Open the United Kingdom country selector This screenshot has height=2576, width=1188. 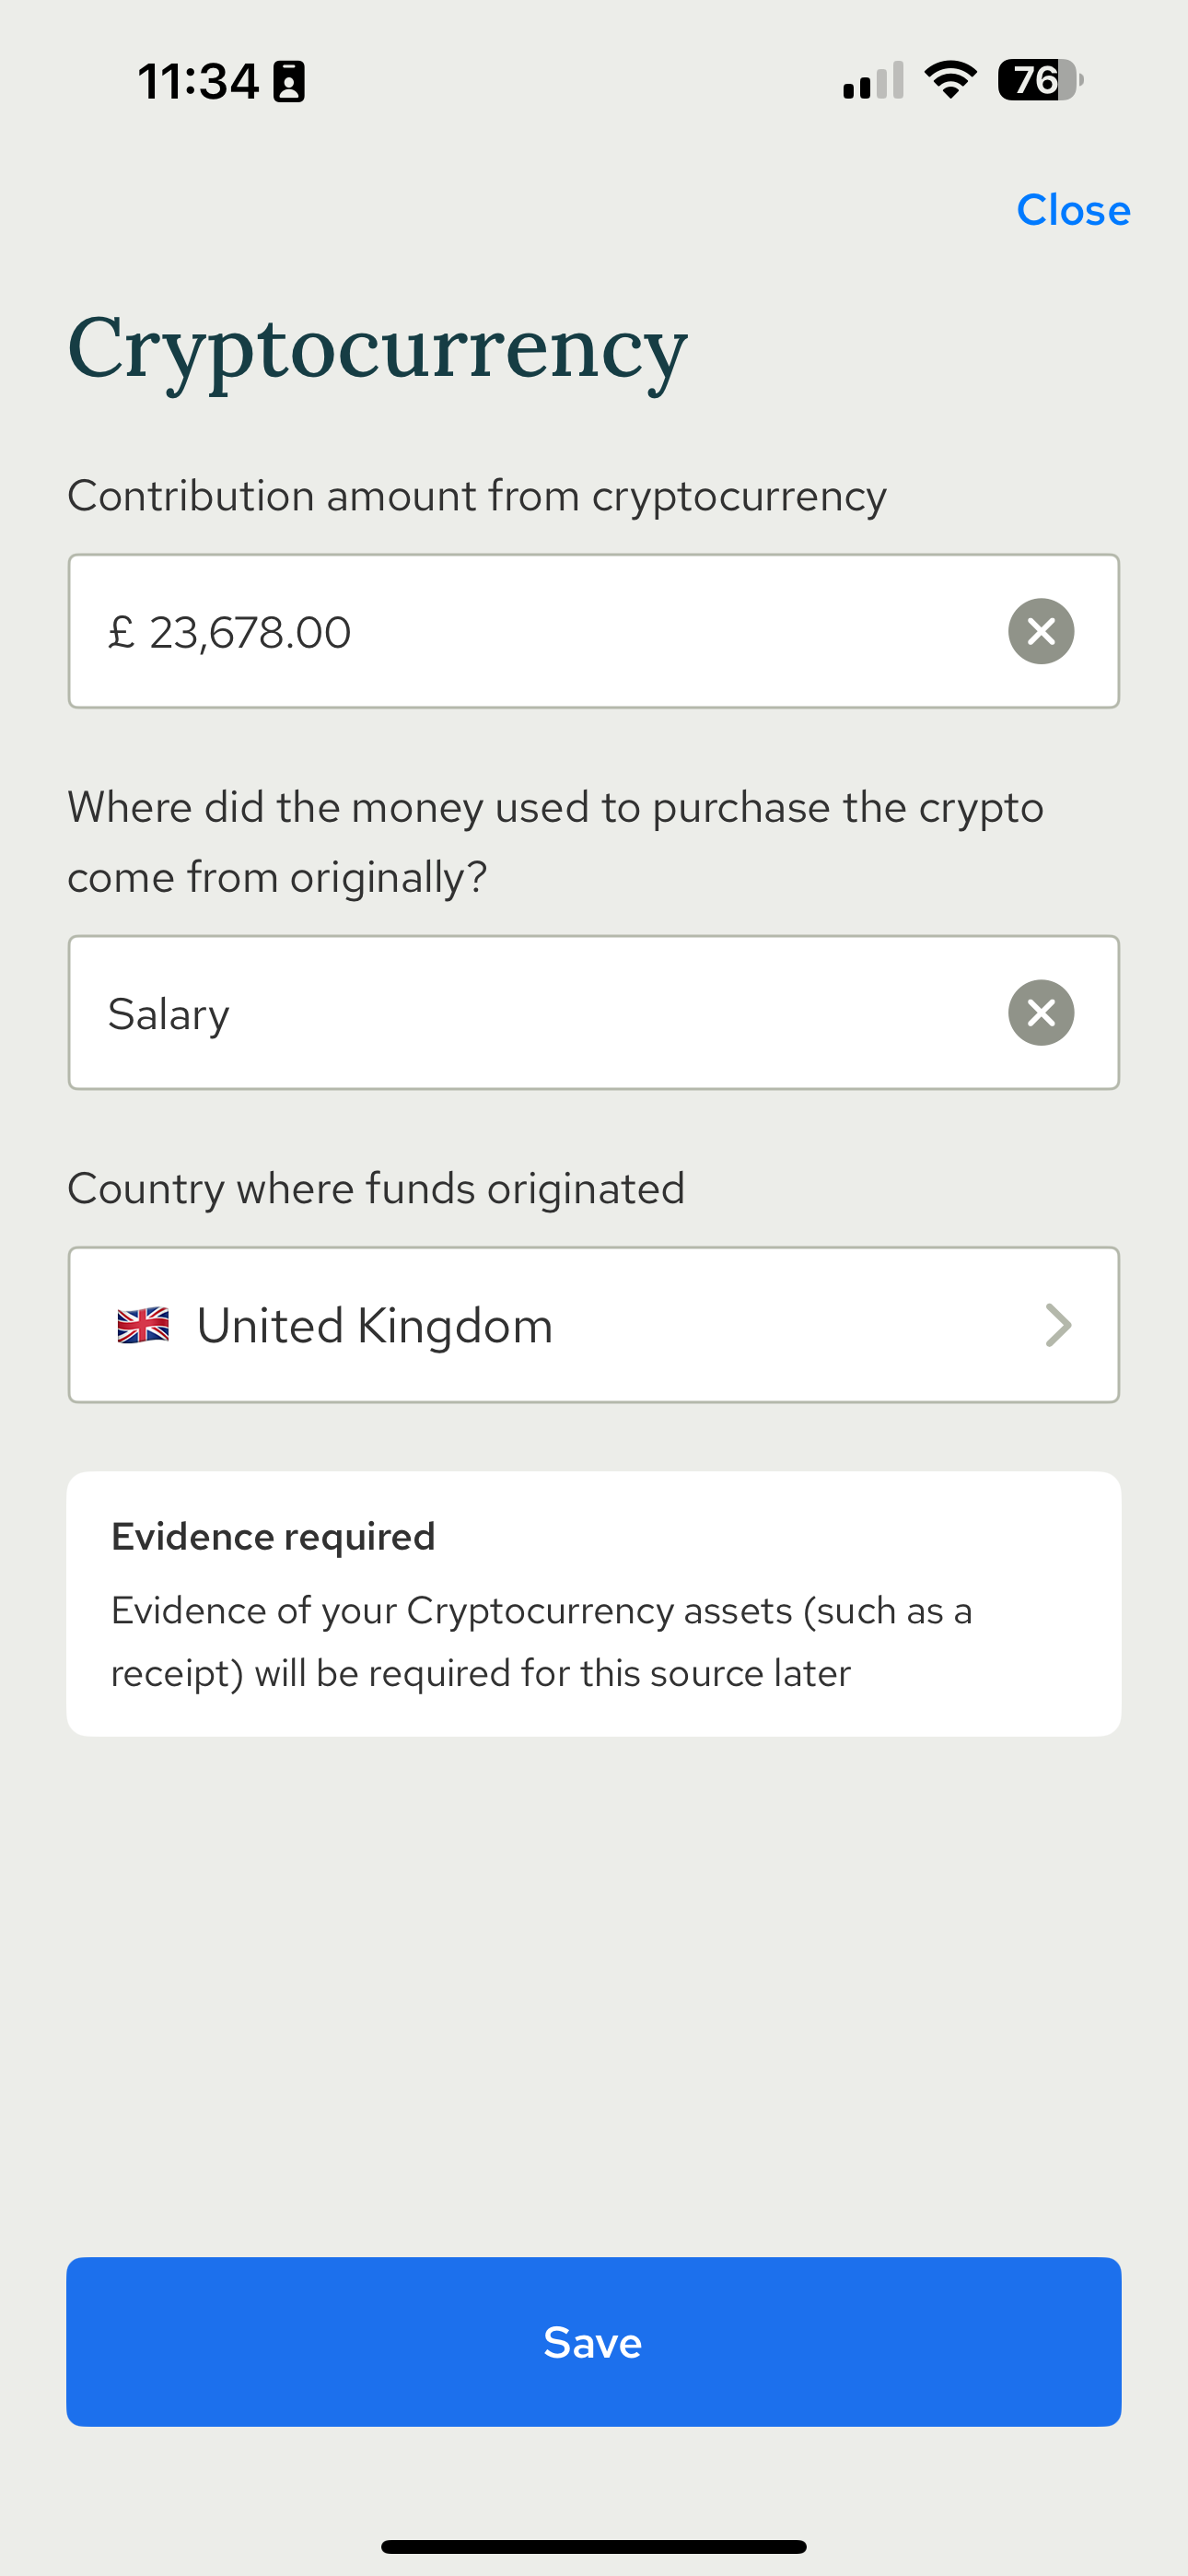[594, 1325]
